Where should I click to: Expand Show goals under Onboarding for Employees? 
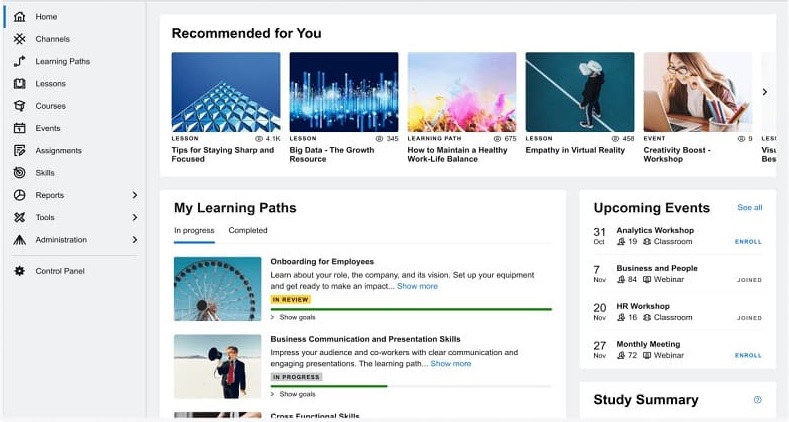[293, 317]
